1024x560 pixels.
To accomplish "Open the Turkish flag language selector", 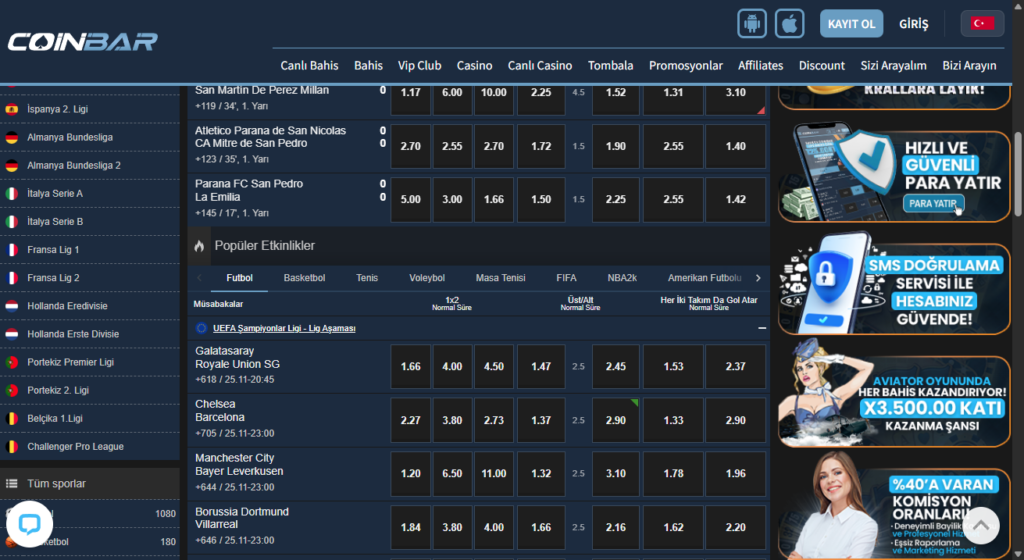I will tap(982, 24).
